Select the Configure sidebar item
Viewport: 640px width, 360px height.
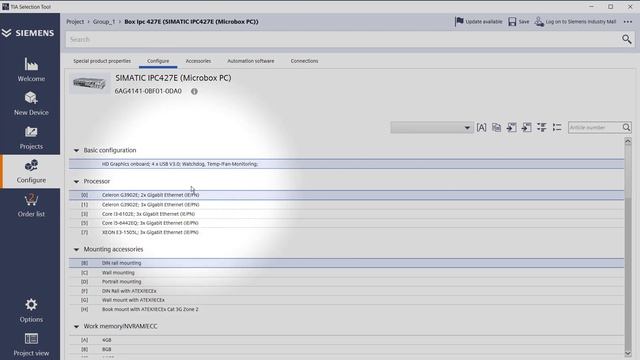point(31,171)
